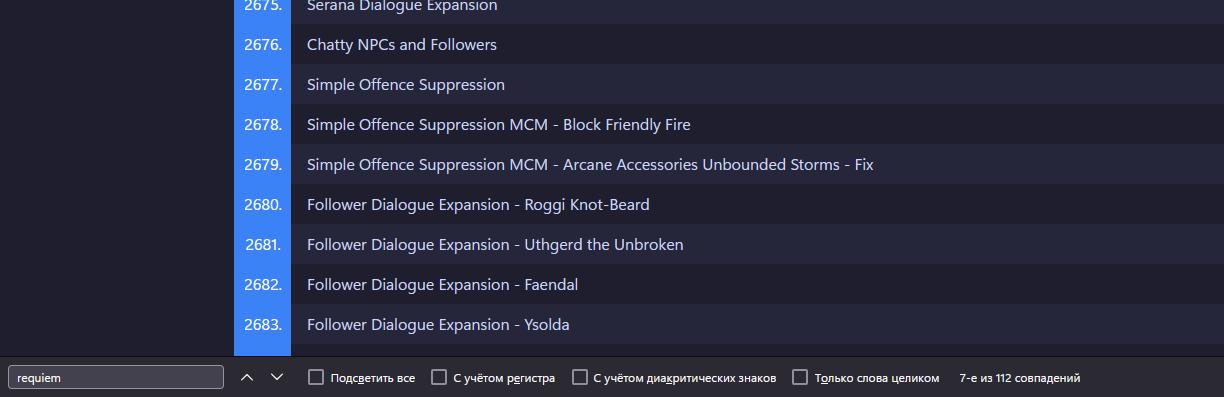Click Serana Dialogue Expansion entry

pos(757,8)
